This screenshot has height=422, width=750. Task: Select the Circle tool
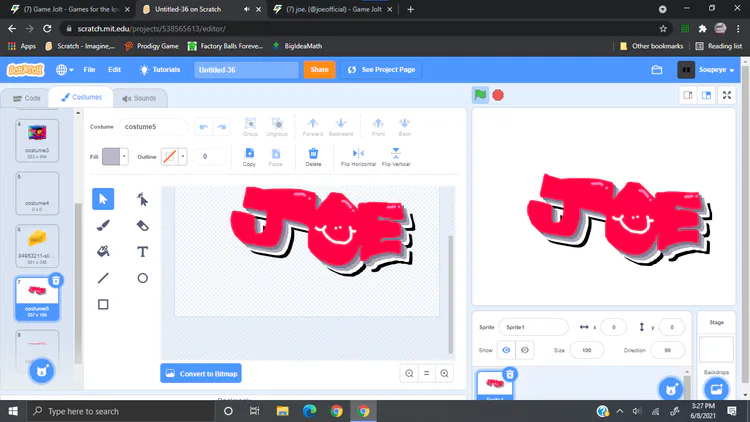pyautogui.click(x=142, y=278)
